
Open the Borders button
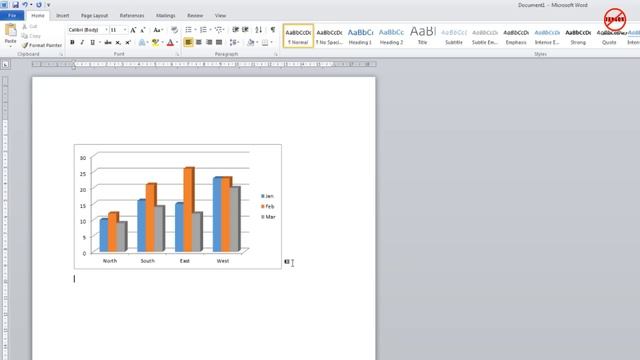tap(265, 42)
